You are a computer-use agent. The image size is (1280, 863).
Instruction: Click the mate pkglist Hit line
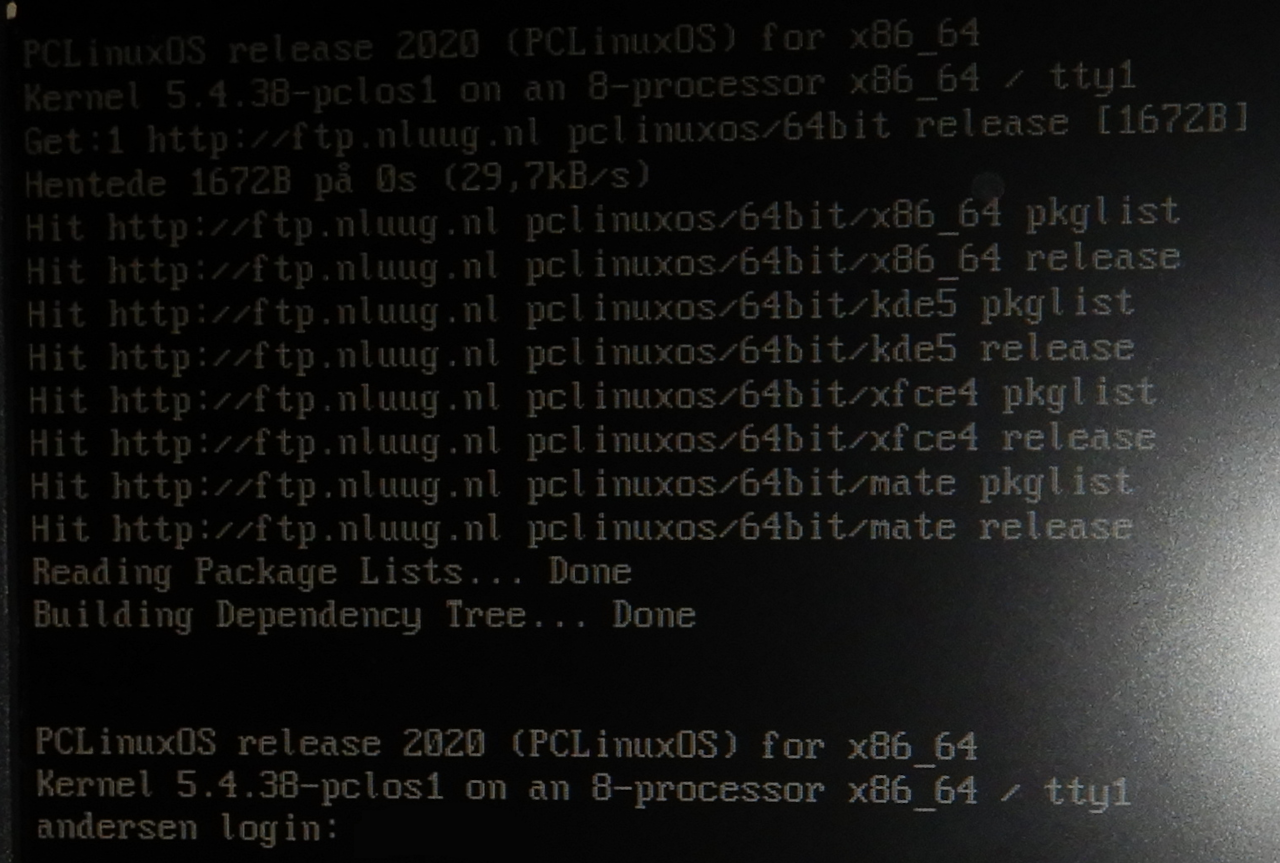coord(582,485)
